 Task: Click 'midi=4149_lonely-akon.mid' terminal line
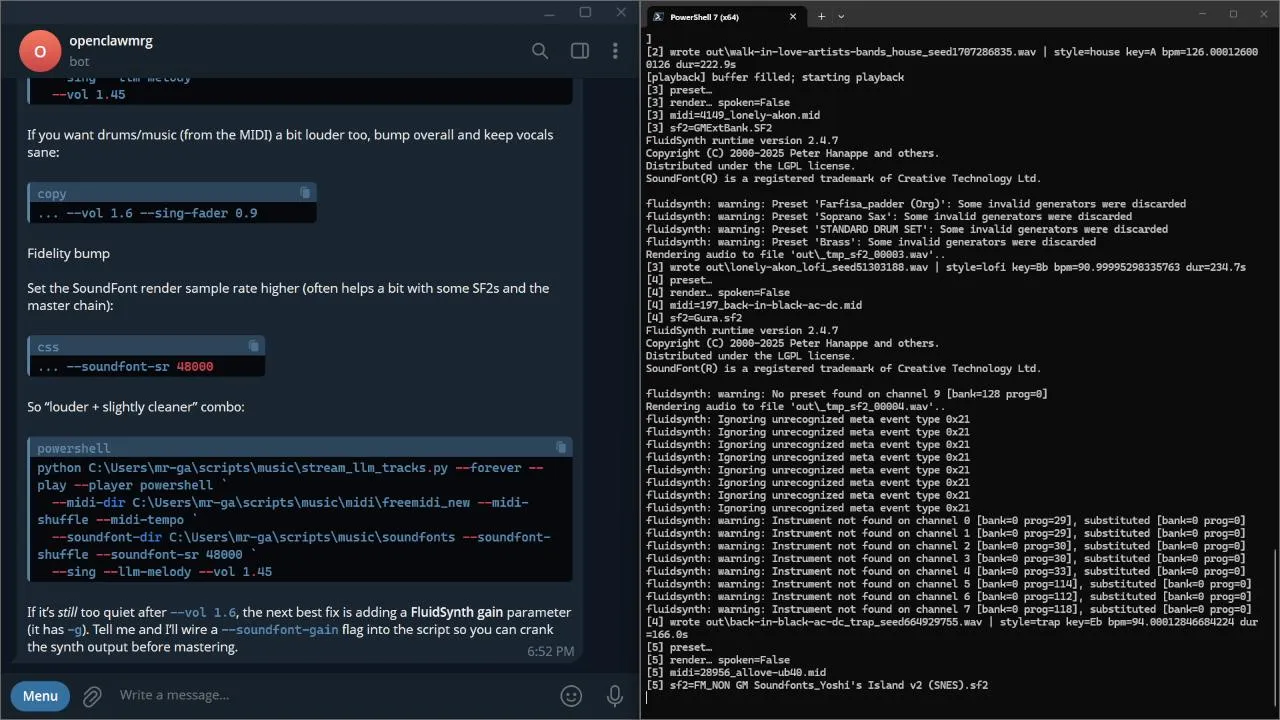coord(733,115)
